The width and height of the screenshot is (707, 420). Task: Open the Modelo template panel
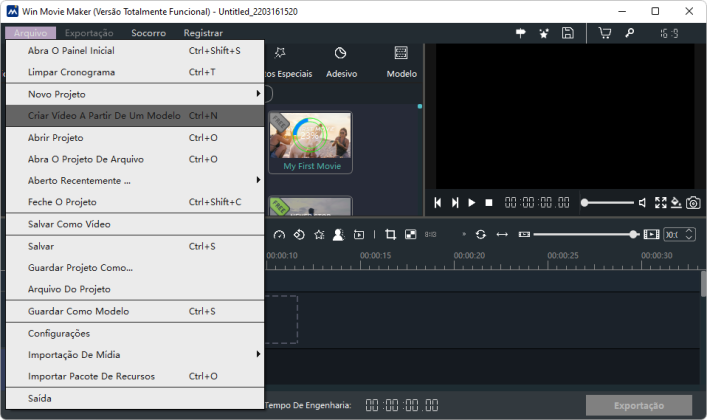[x=401, y=63]
